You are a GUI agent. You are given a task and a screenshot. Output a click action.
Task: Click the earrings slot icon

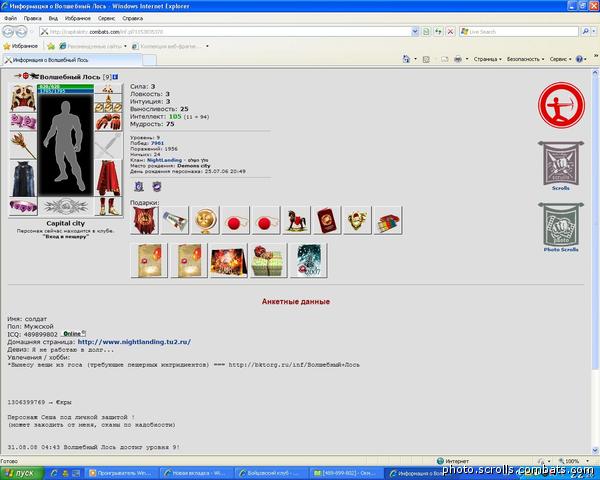(x=108, y=89)
